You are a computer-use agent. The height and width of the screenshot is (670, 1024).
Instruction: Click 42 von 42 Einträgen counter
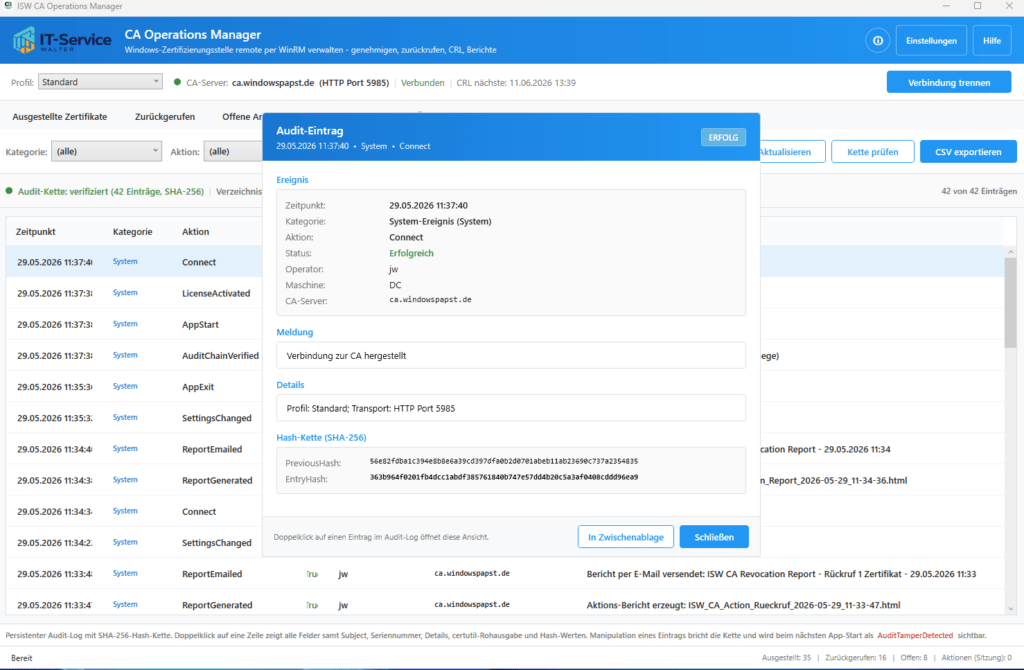[979, 191]
